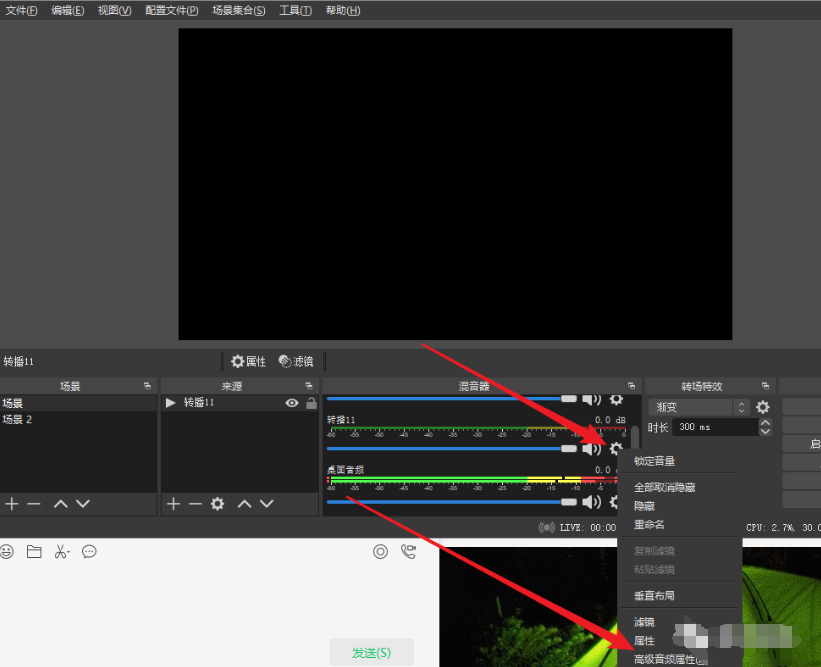Open the emoji picker in the chat toolbar
Screen dimensions: 821x667
click(x=7, y=551)
